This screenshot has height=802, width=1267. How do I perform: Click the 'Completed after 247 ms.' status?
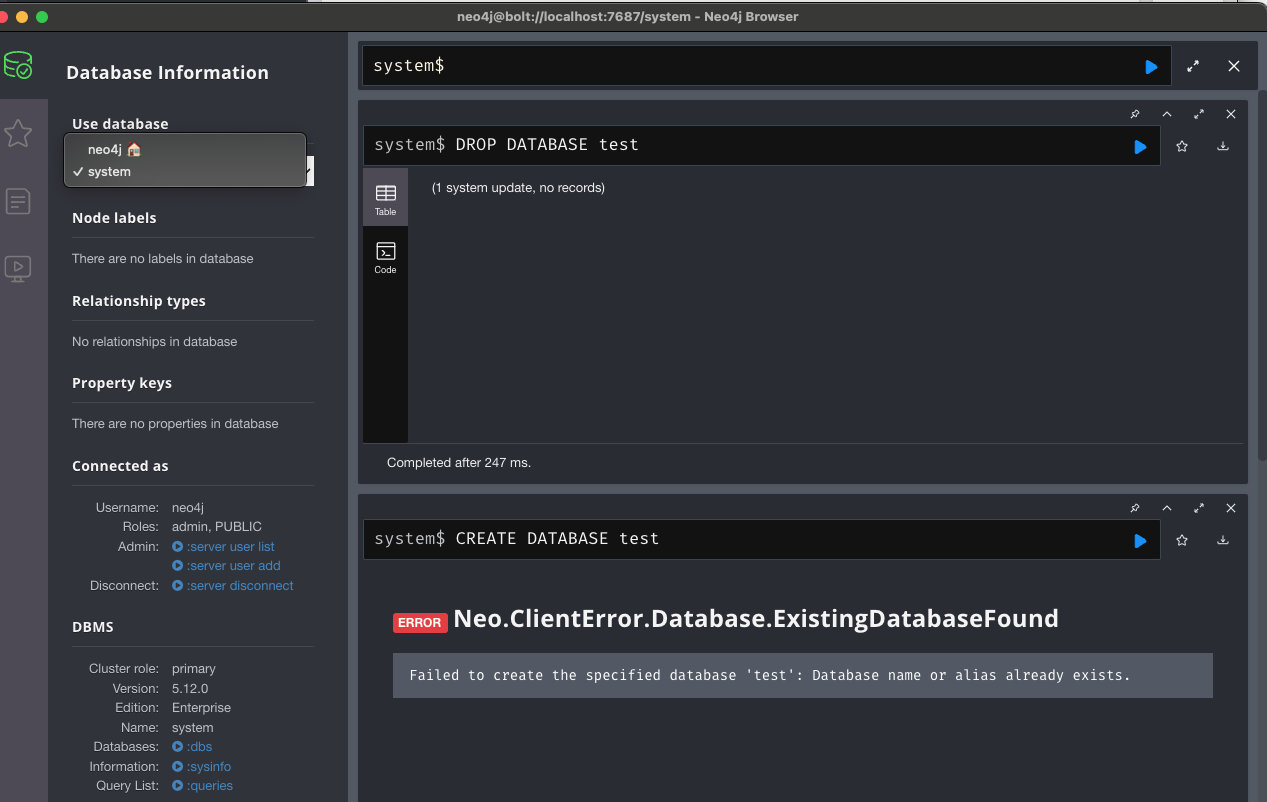point(459,463)
